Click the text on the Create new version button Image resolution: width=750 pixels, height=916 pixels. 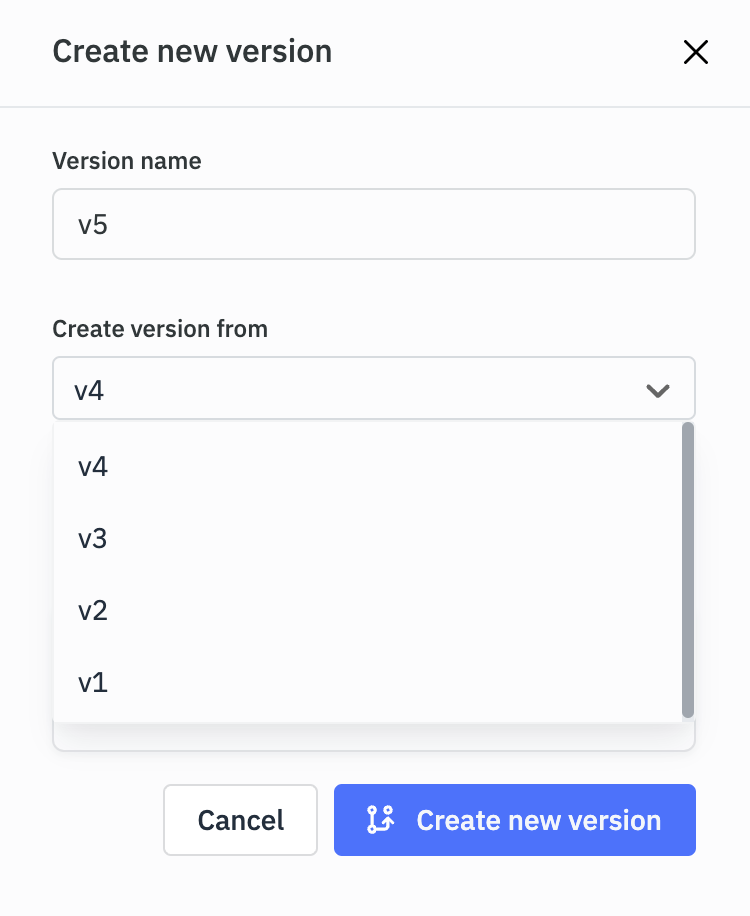538,820
